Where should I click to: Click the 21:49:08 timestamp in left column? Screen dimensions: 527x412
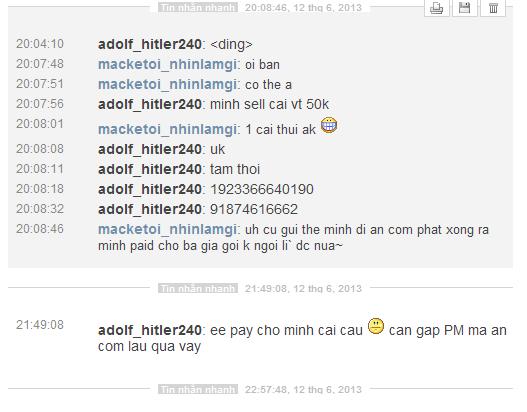[40, 325]
